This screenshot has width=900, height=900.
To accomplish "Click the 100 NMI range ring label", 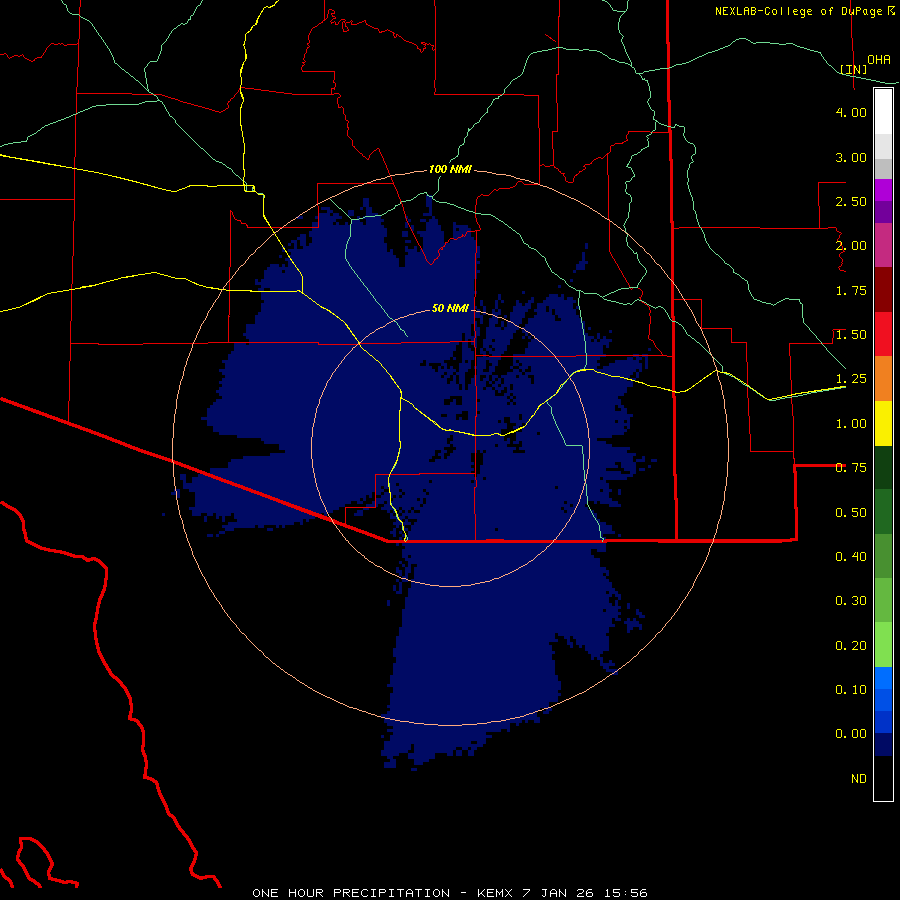I will (x=450, y=169).
